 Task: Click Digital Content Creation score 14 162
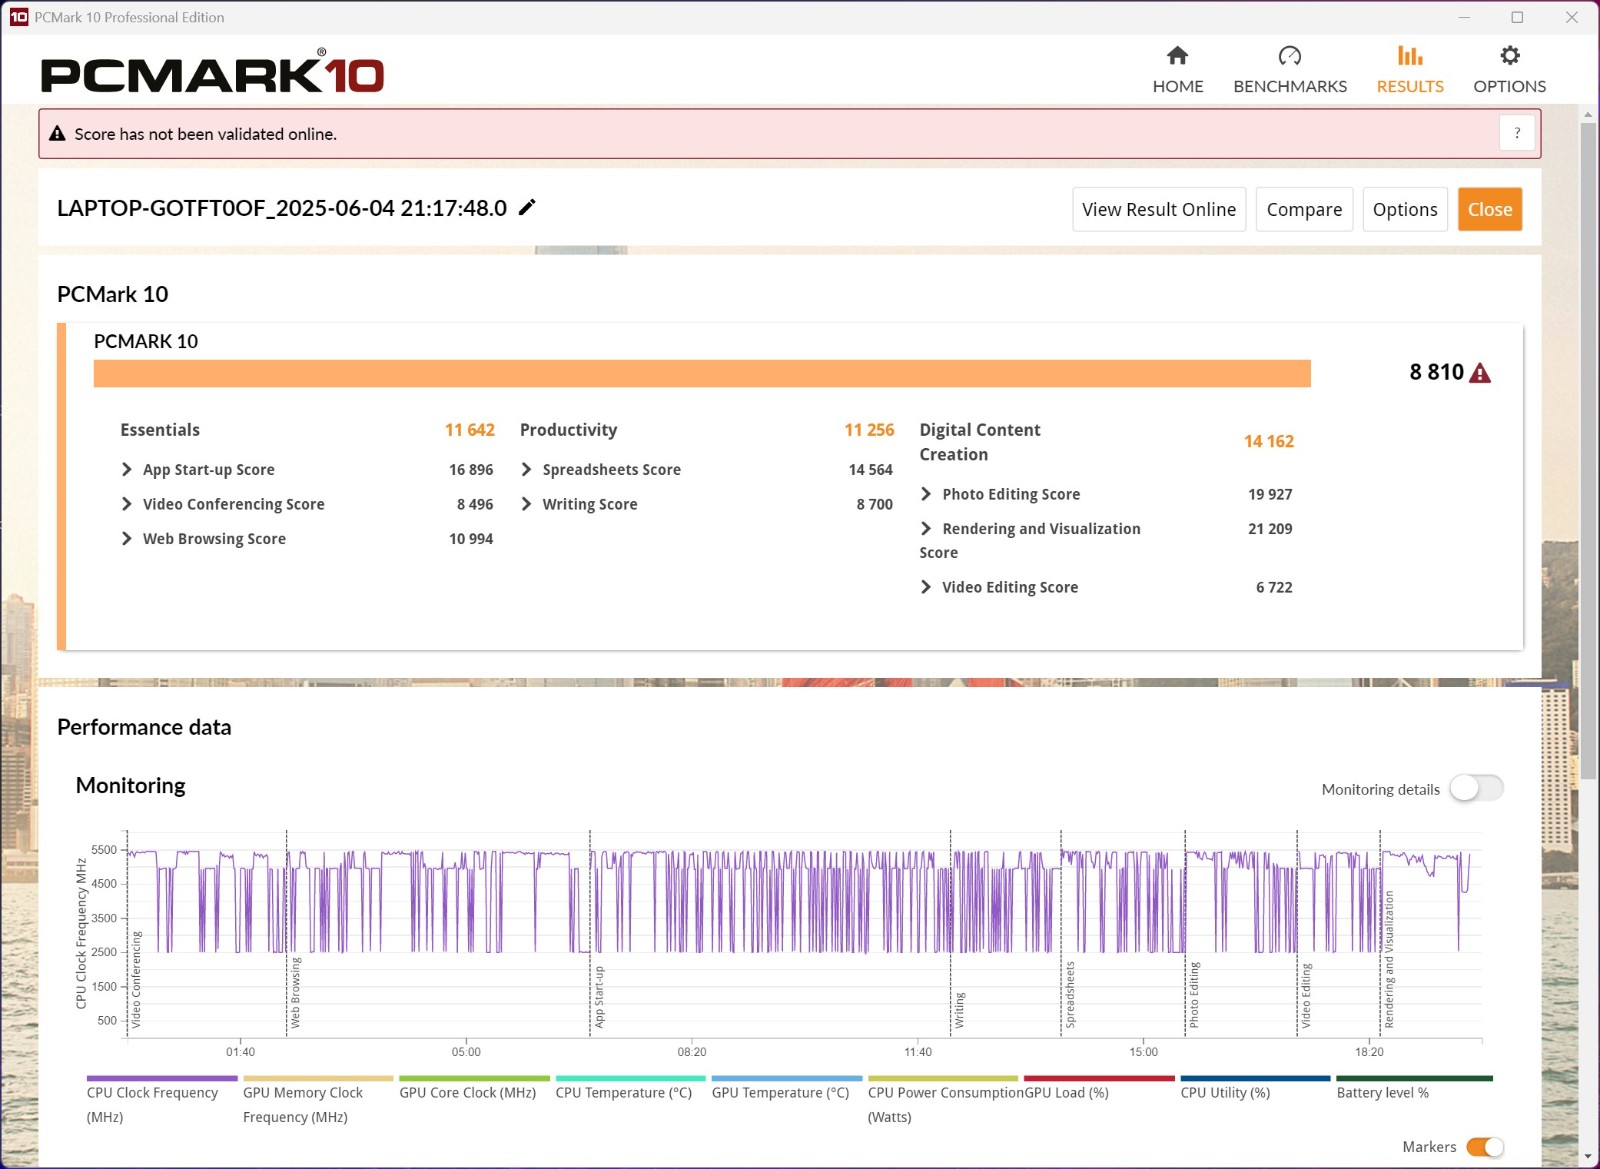point(1269,441)
